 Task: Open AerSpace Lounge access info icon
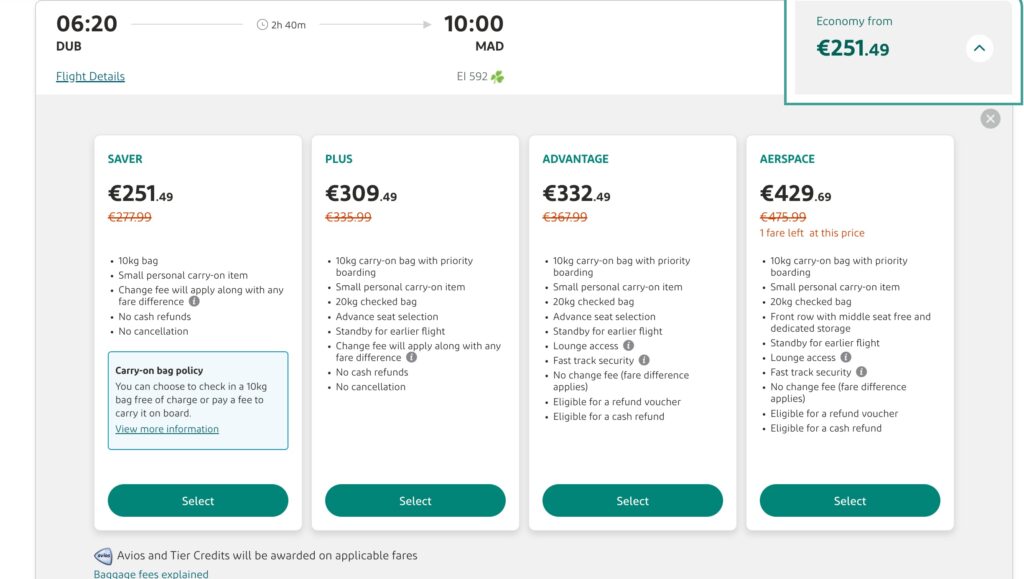coord(846,357)
